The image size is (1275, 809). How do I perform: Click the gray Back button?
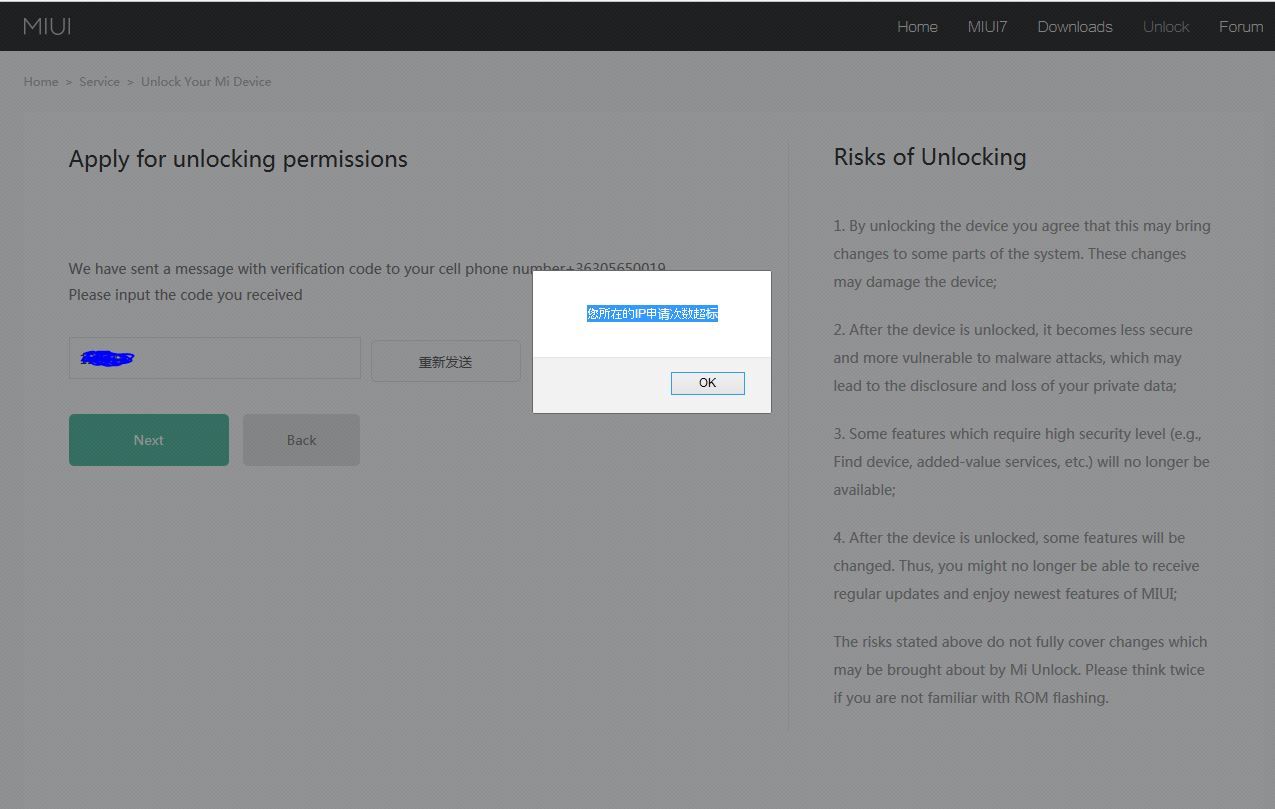click(x=301, y=440)
